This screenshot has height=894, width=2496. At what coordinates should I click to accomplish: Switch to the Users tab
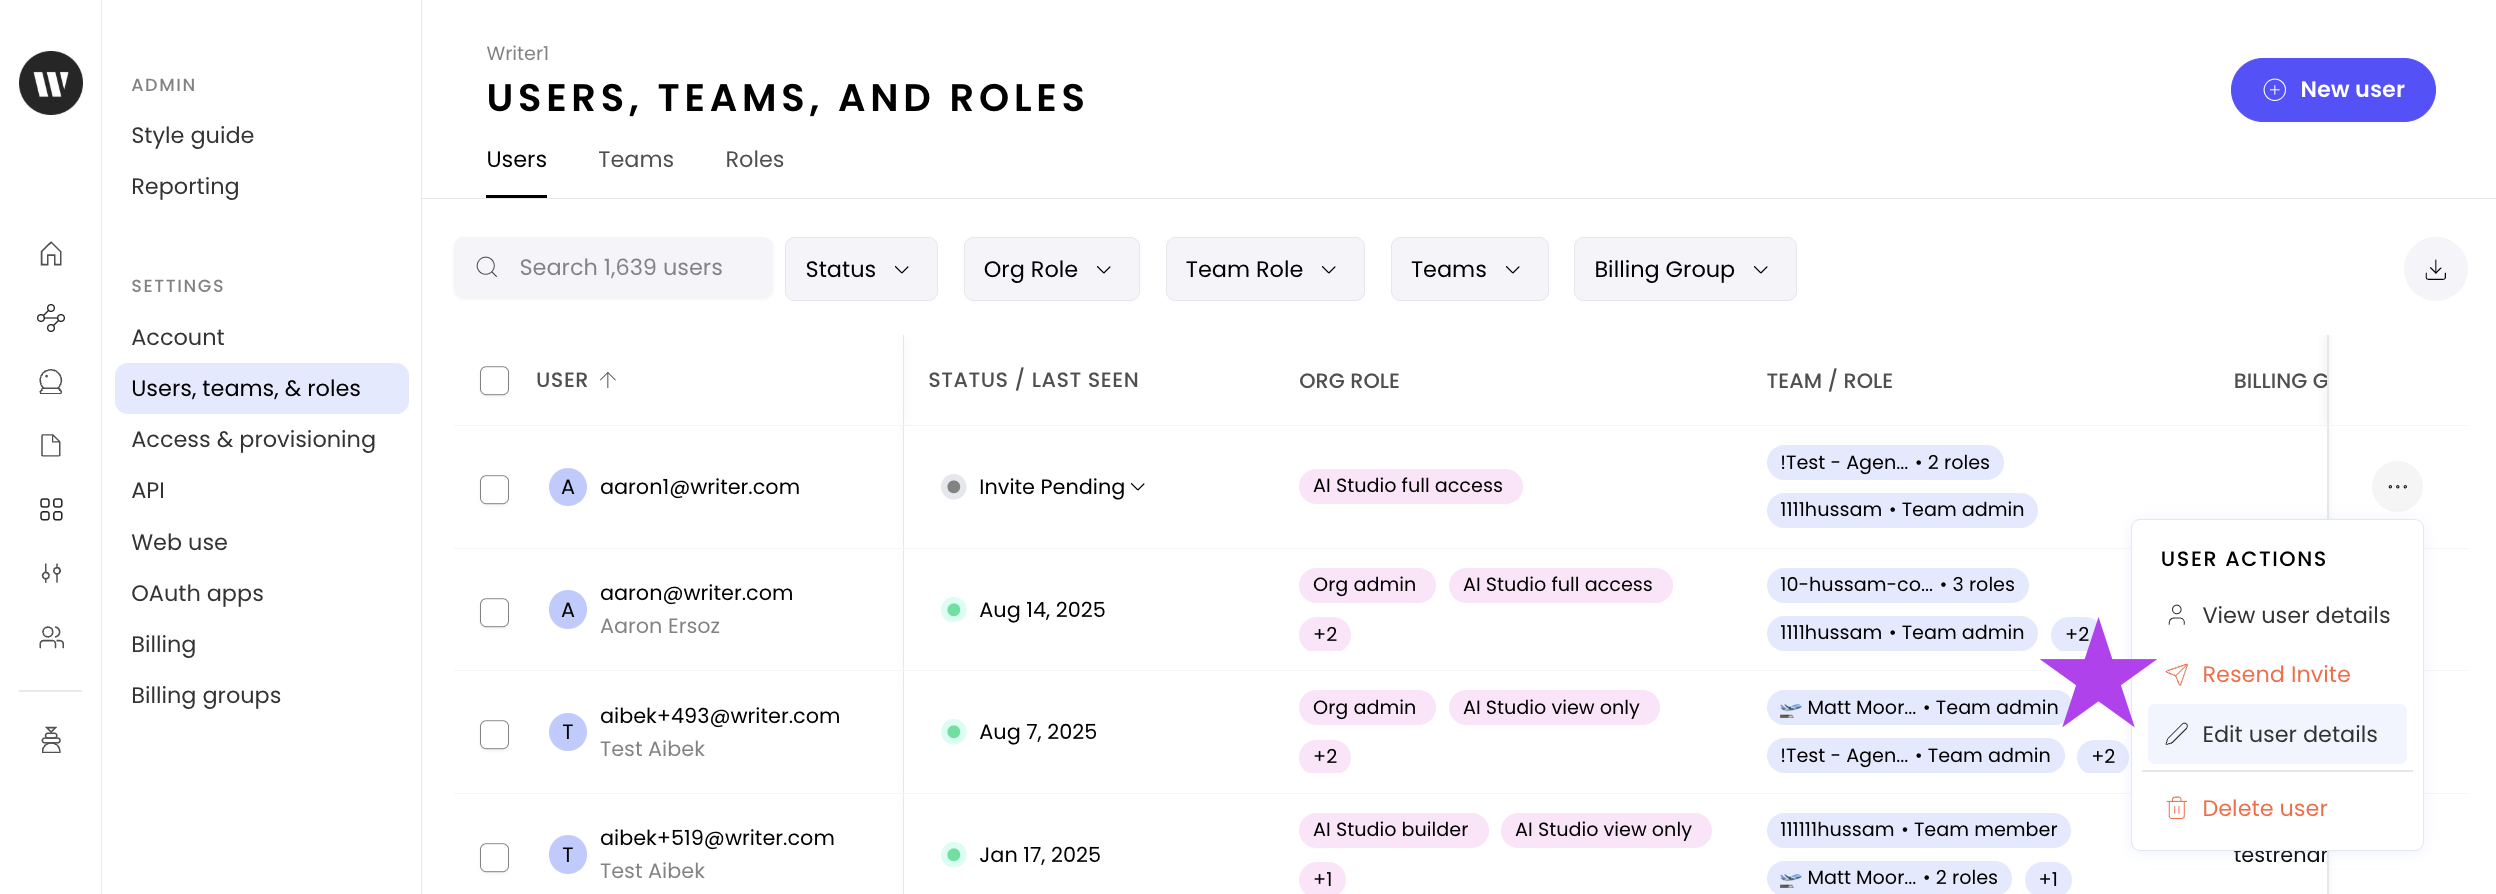(516, 159)
